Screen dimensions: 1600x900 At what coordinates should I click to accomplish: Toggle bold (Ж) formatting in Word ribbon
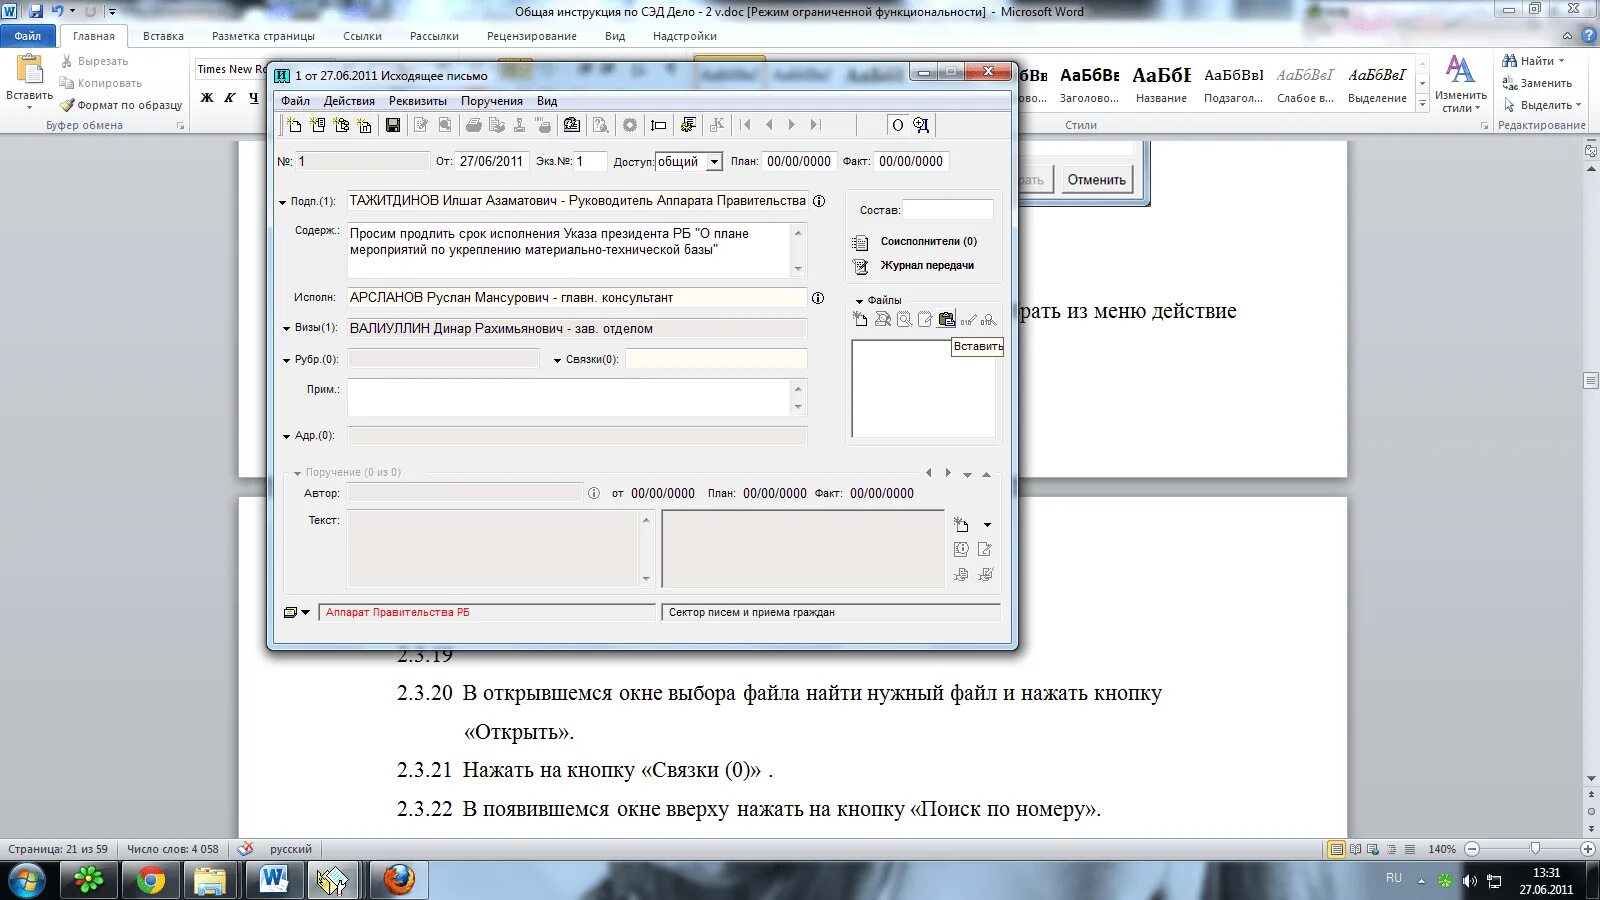207,98
